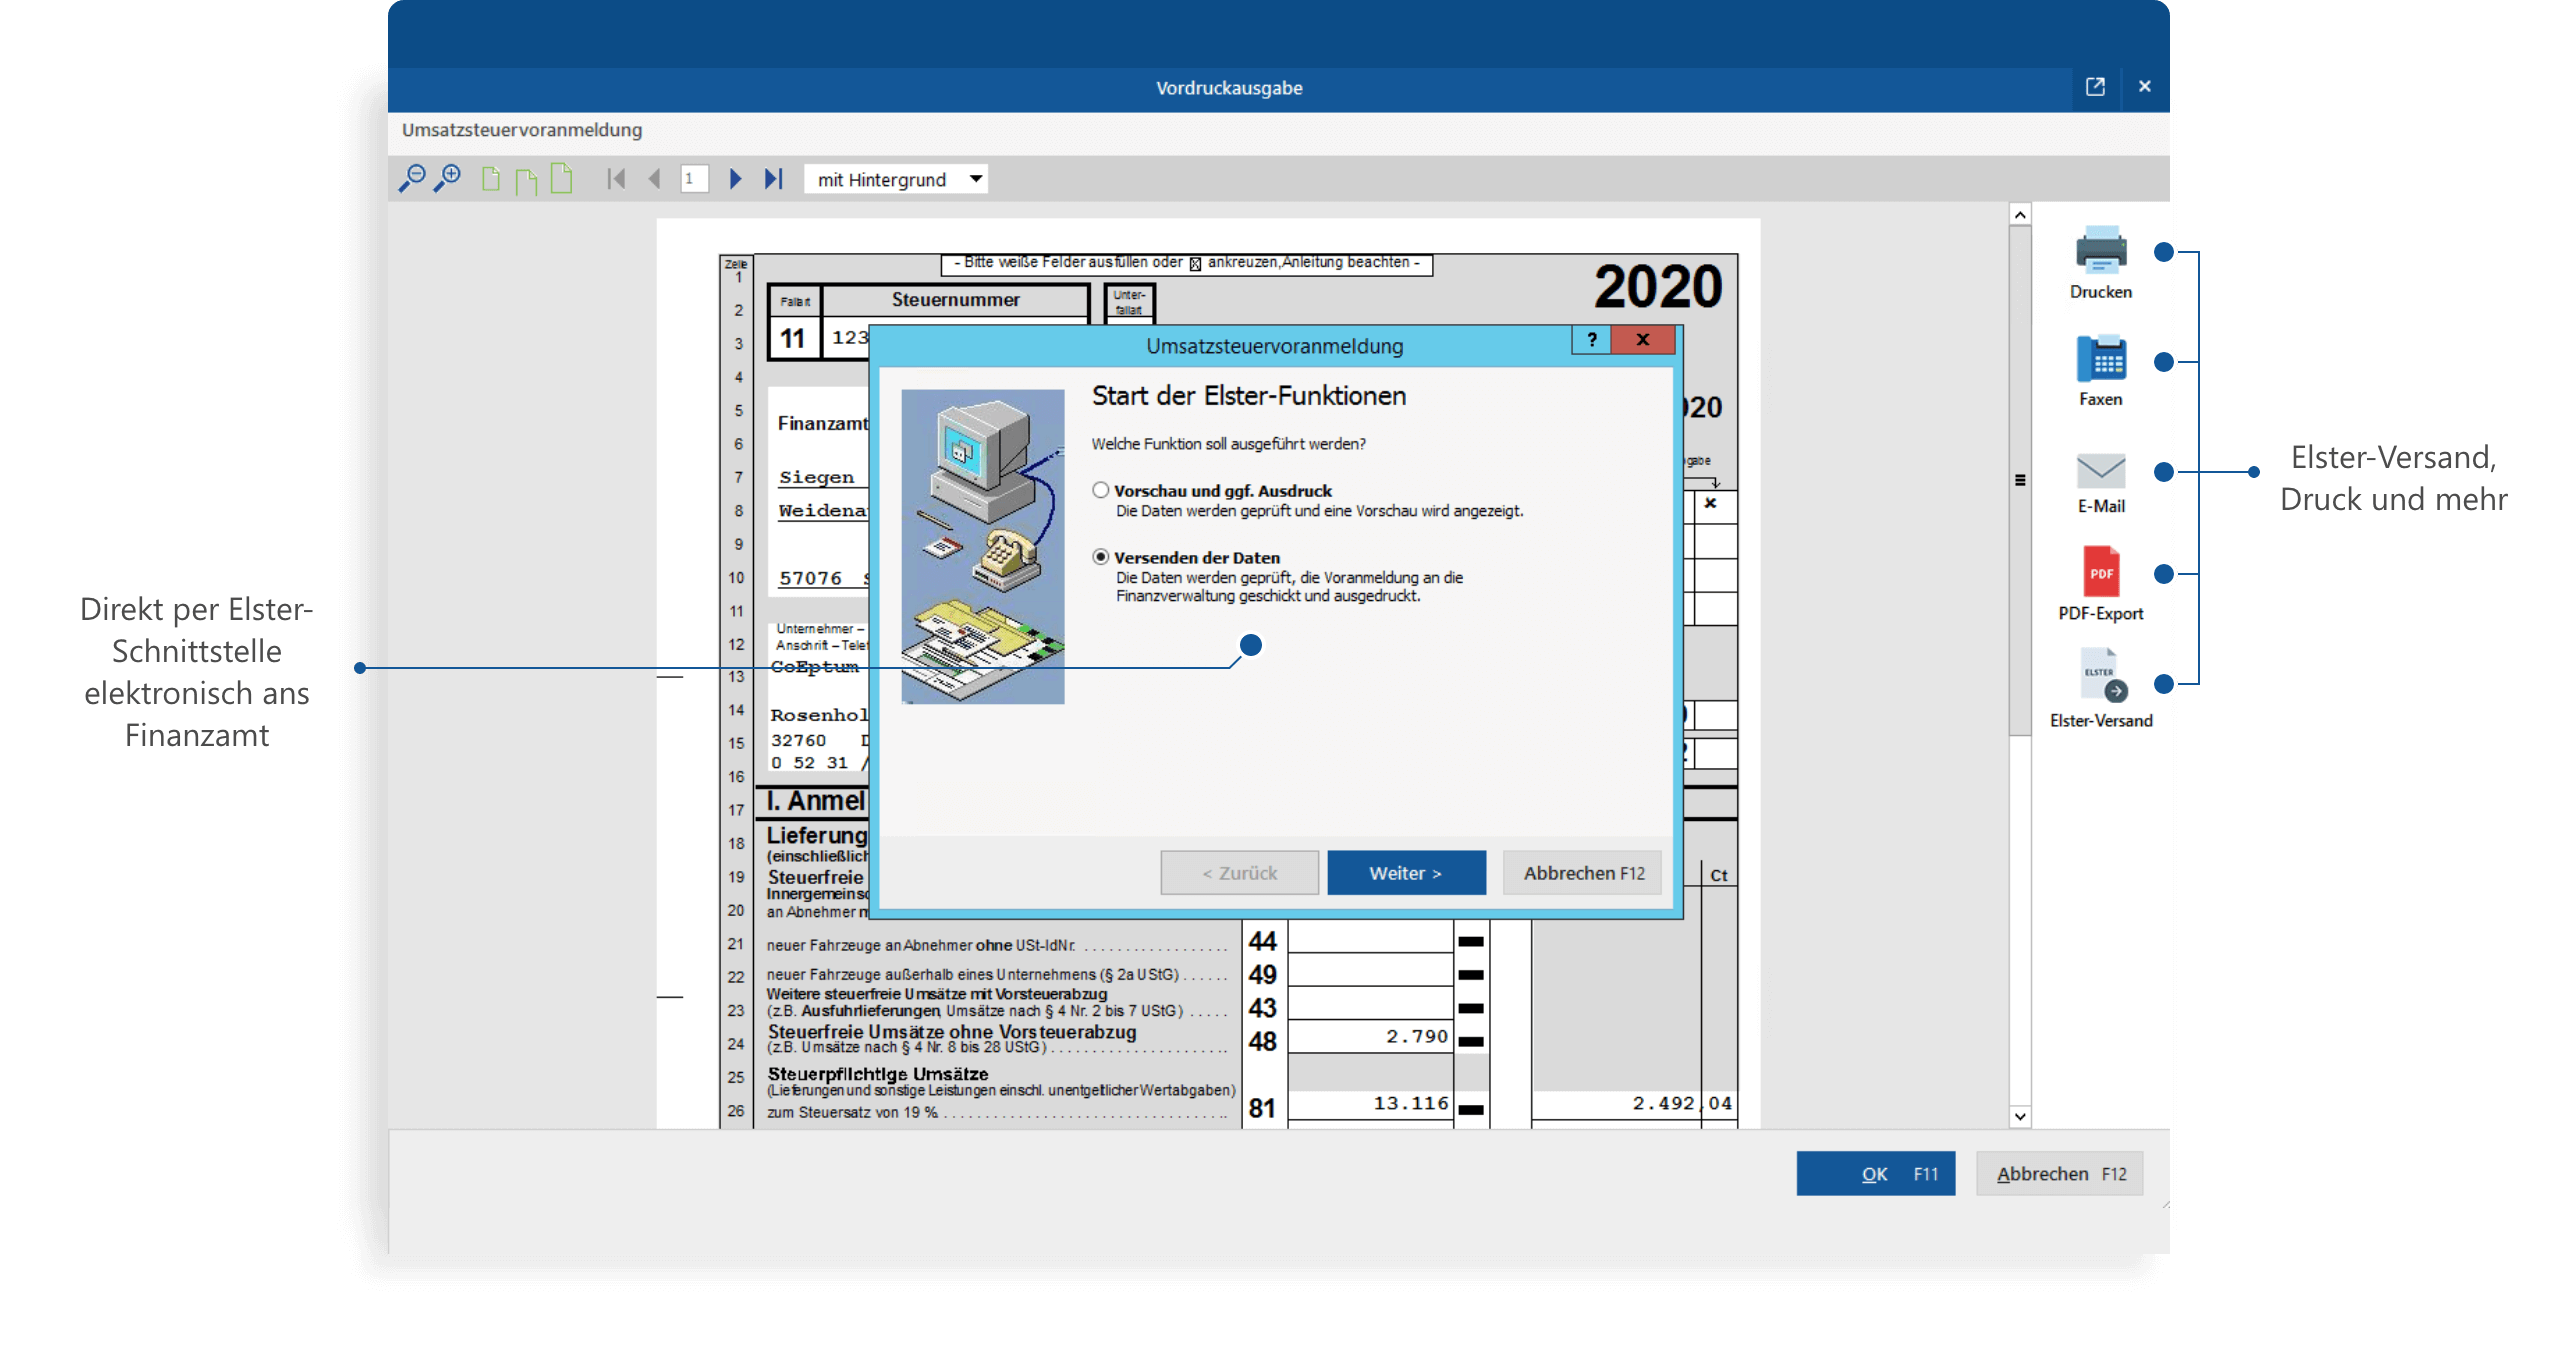Open the mit Hintergrund dropdown

pos(895,179)
